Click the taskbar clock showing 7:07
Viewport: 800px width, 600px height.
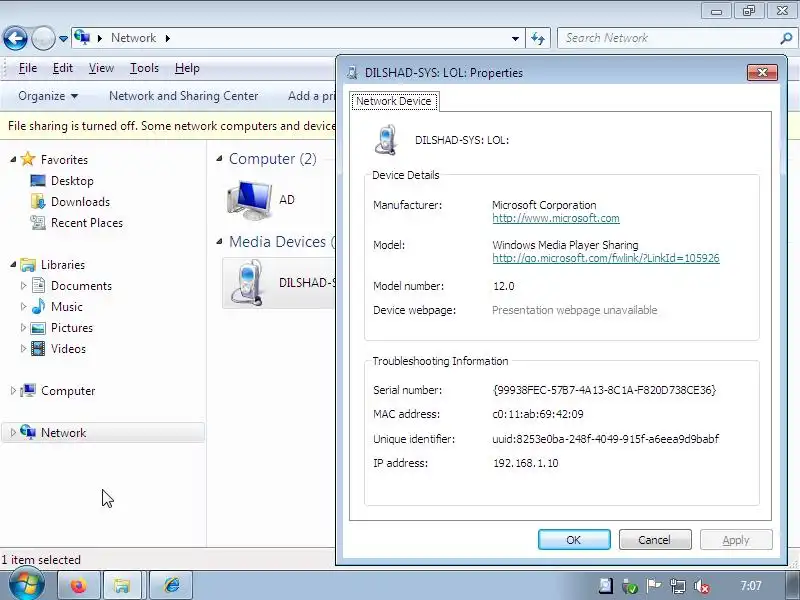(x=751, y=586)
